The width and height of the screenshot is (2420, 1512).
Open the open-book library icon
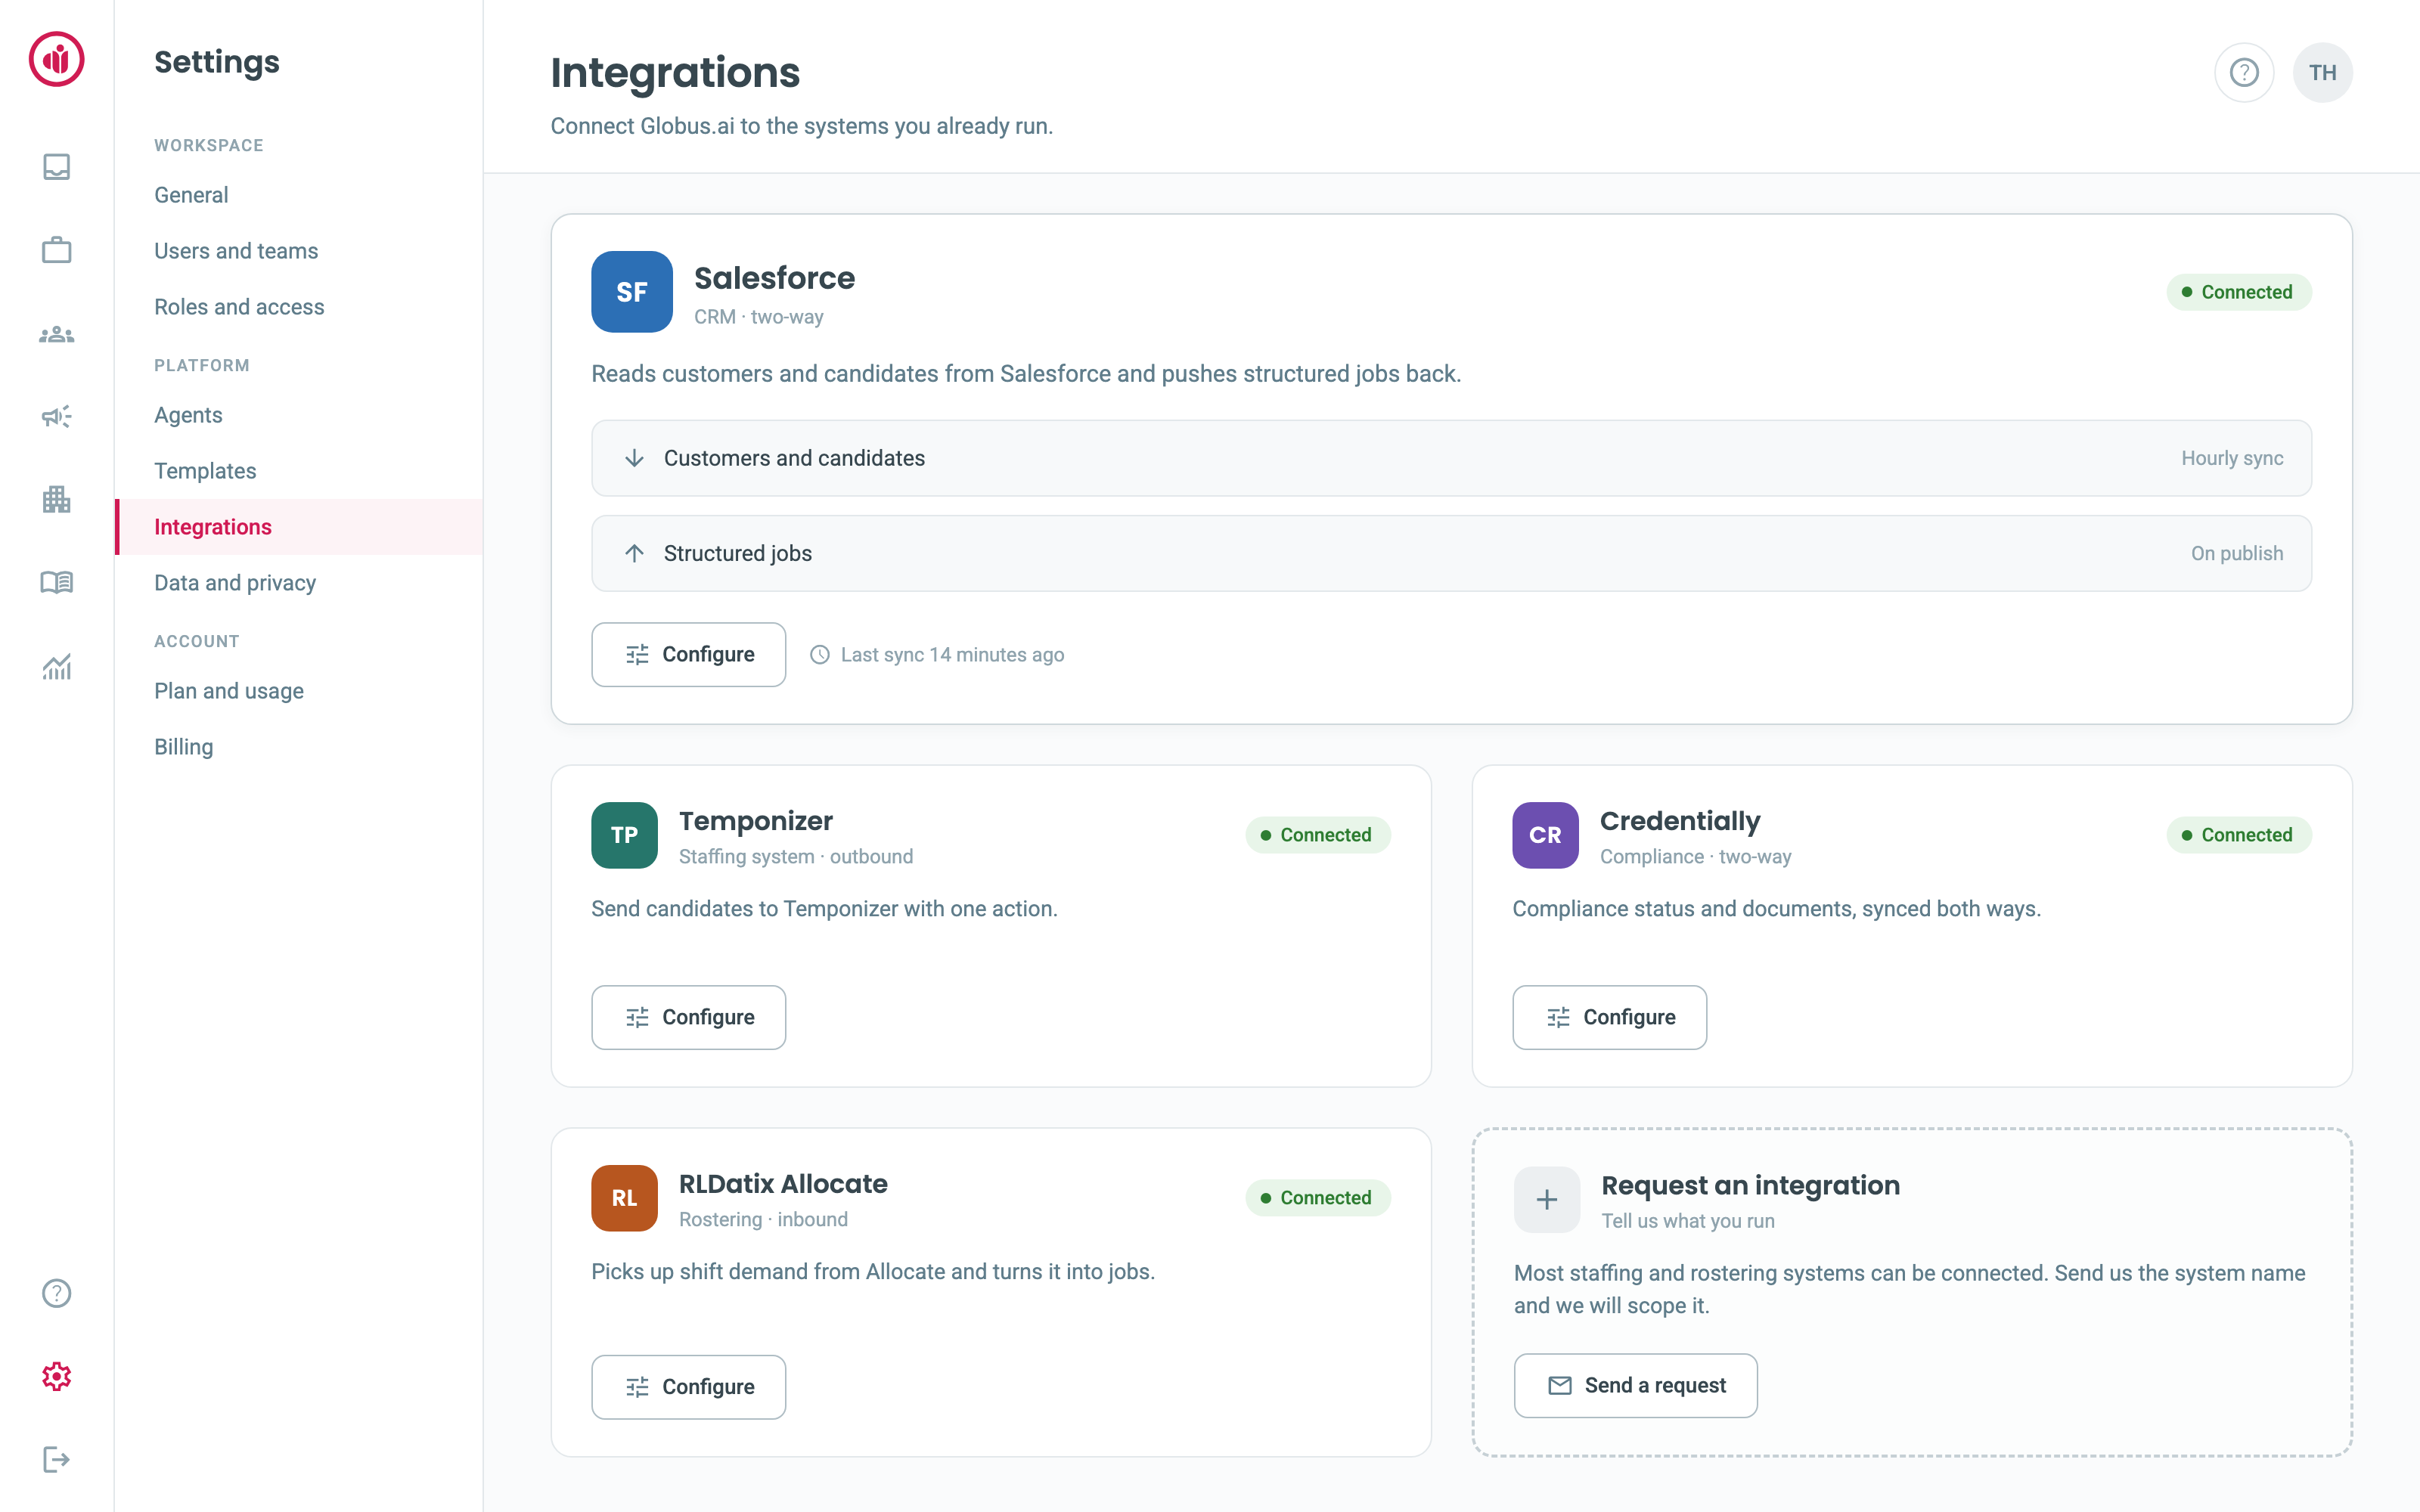tap(56, 582)
